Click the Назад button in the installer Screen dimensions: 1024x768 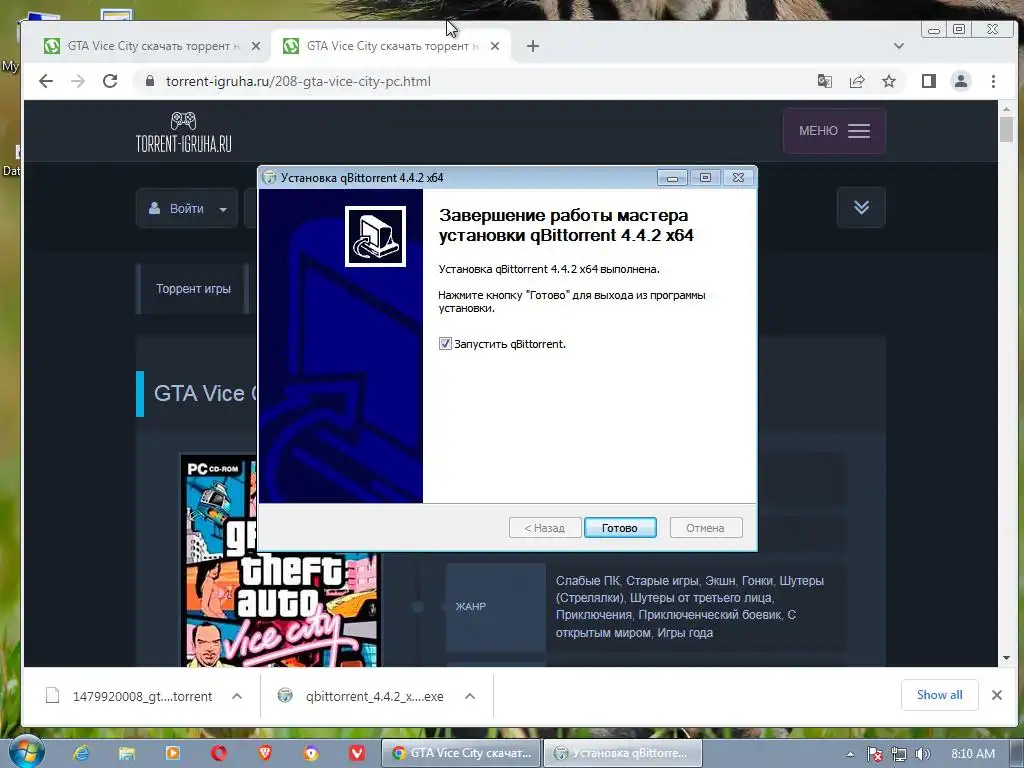(x=545, y=528)
